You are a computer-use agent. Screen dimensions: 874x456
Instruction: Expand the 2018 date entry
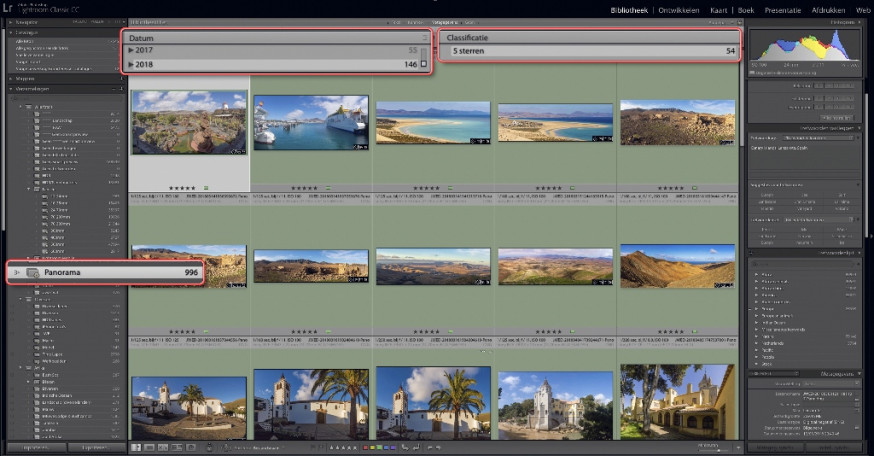pos(131,65)
